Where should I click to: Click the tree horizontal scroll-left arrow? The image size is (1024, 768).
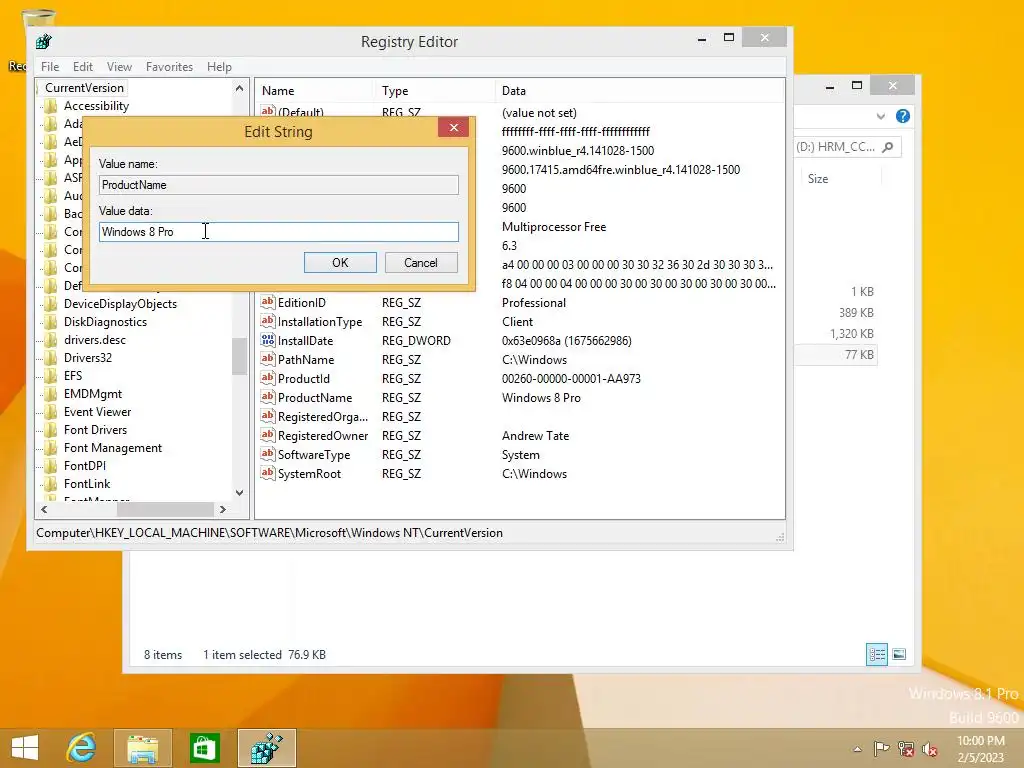tap(44, 509)
